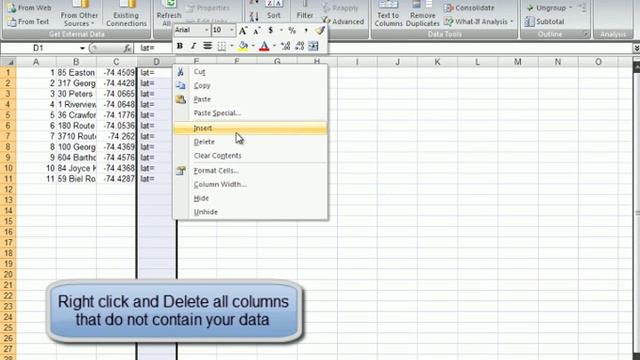The width and height of the screenshot is (640, 360).
Task: Open the font size 10 dropdown
Action: coord(231,30)
